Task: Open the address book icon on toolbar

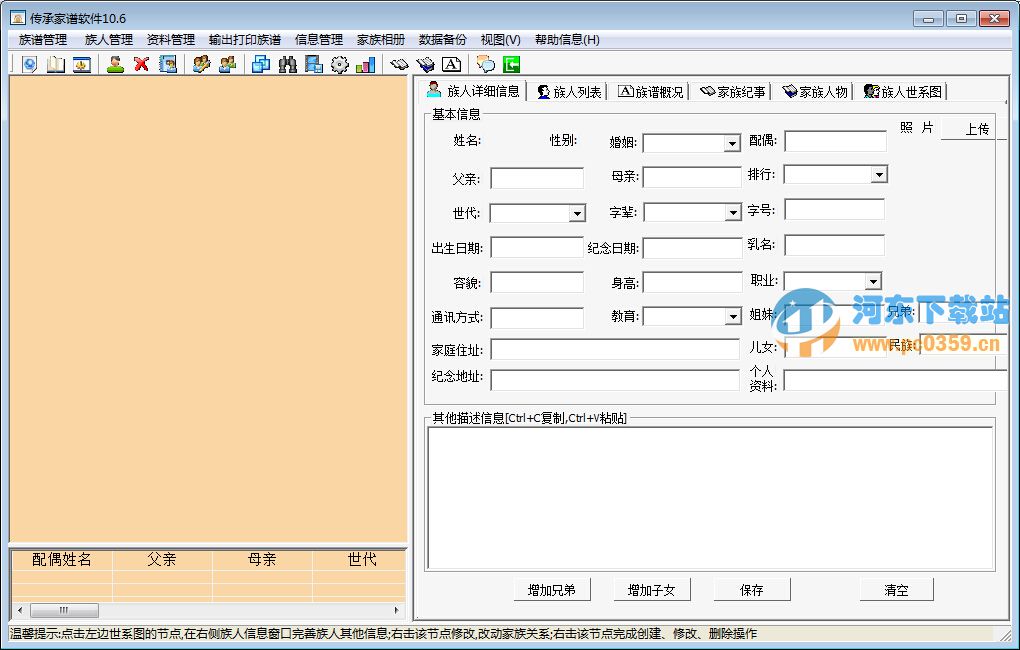Action: (168, 64)
